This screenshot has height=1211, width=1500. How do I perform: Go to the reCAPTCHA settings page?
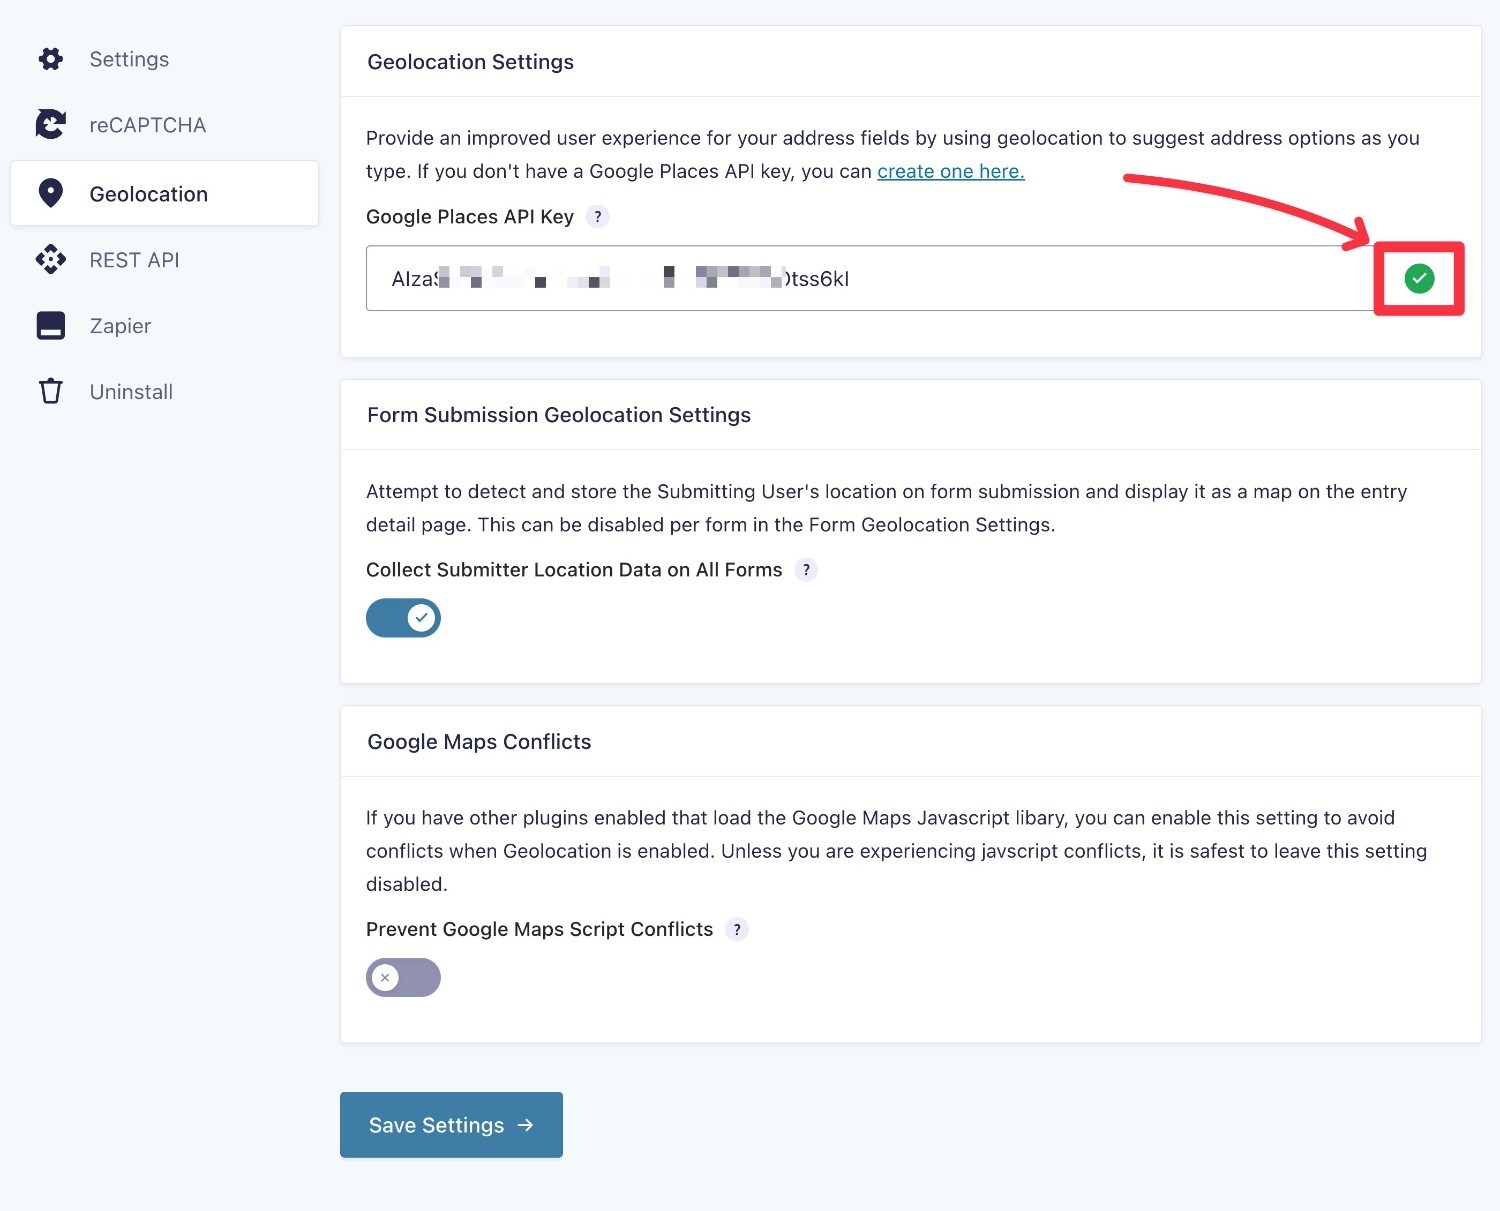pyautogui.click(x=147, y=125)
